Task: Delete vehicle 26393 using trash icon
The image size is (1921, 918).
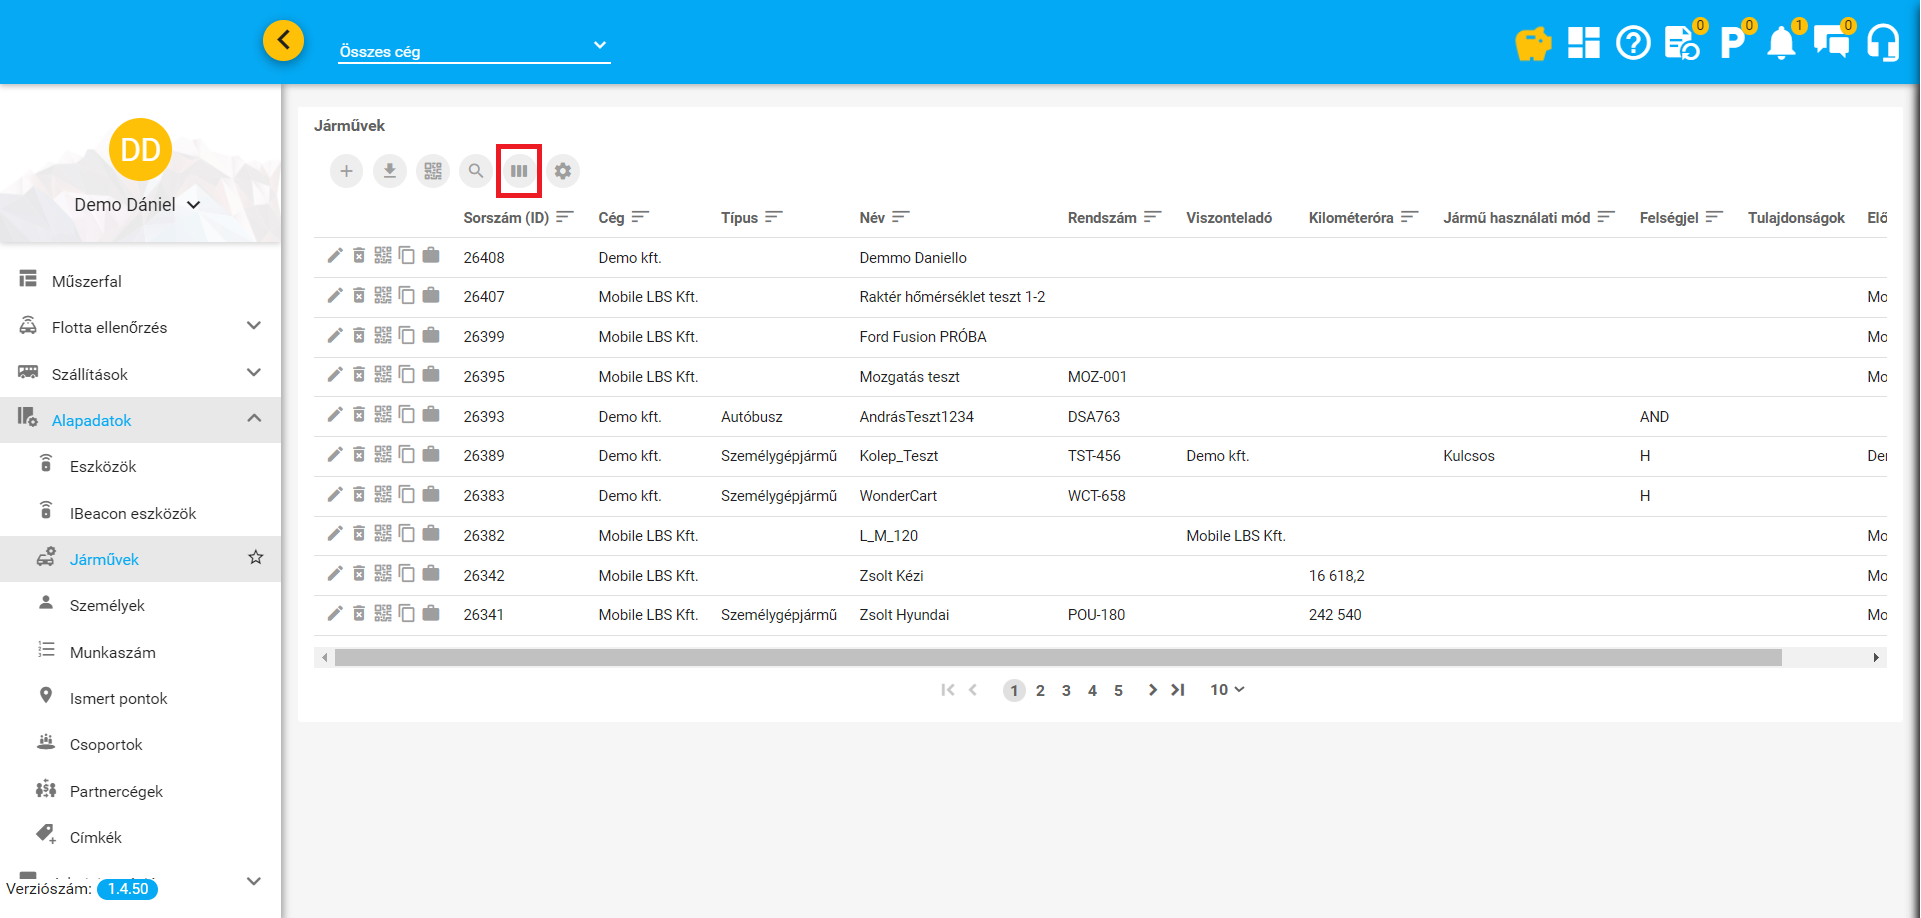Action: 359,415
